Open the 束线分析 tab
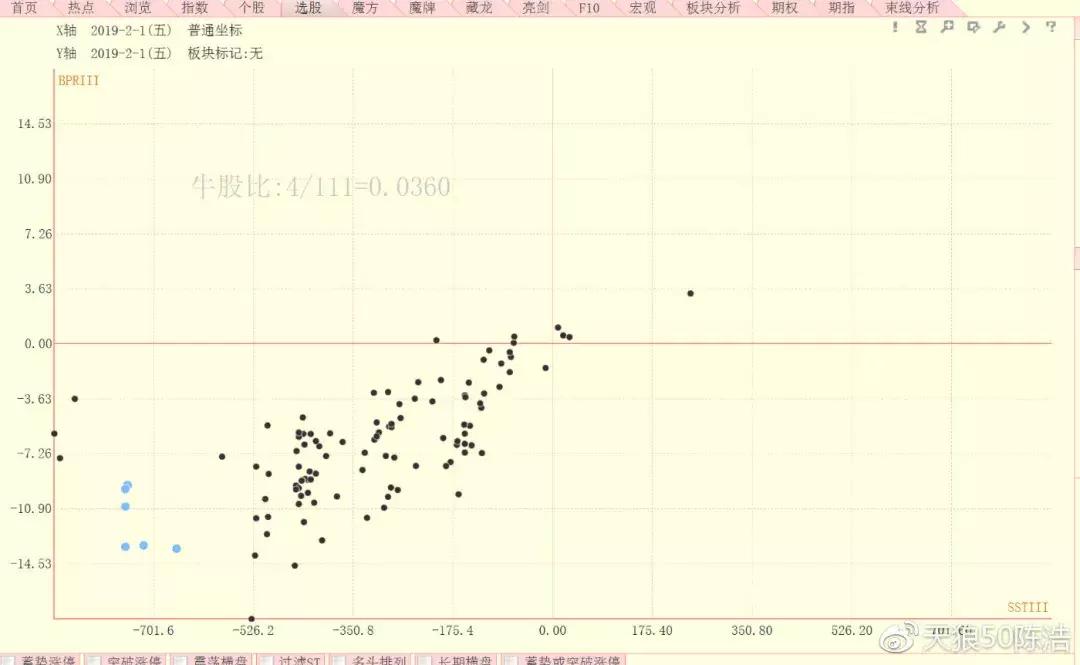 (913, 8)
